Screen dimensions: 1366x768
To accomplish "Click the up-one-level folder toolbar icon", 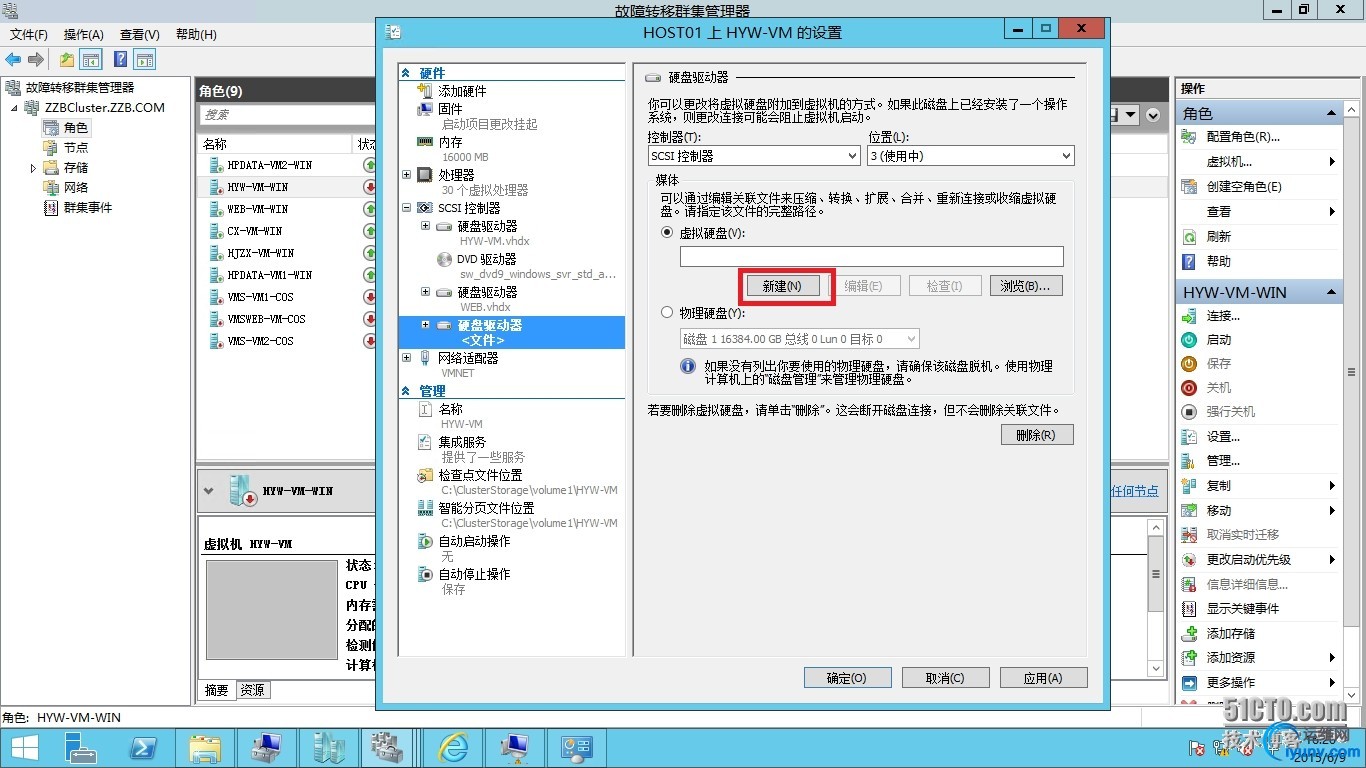I will (66, 60).
